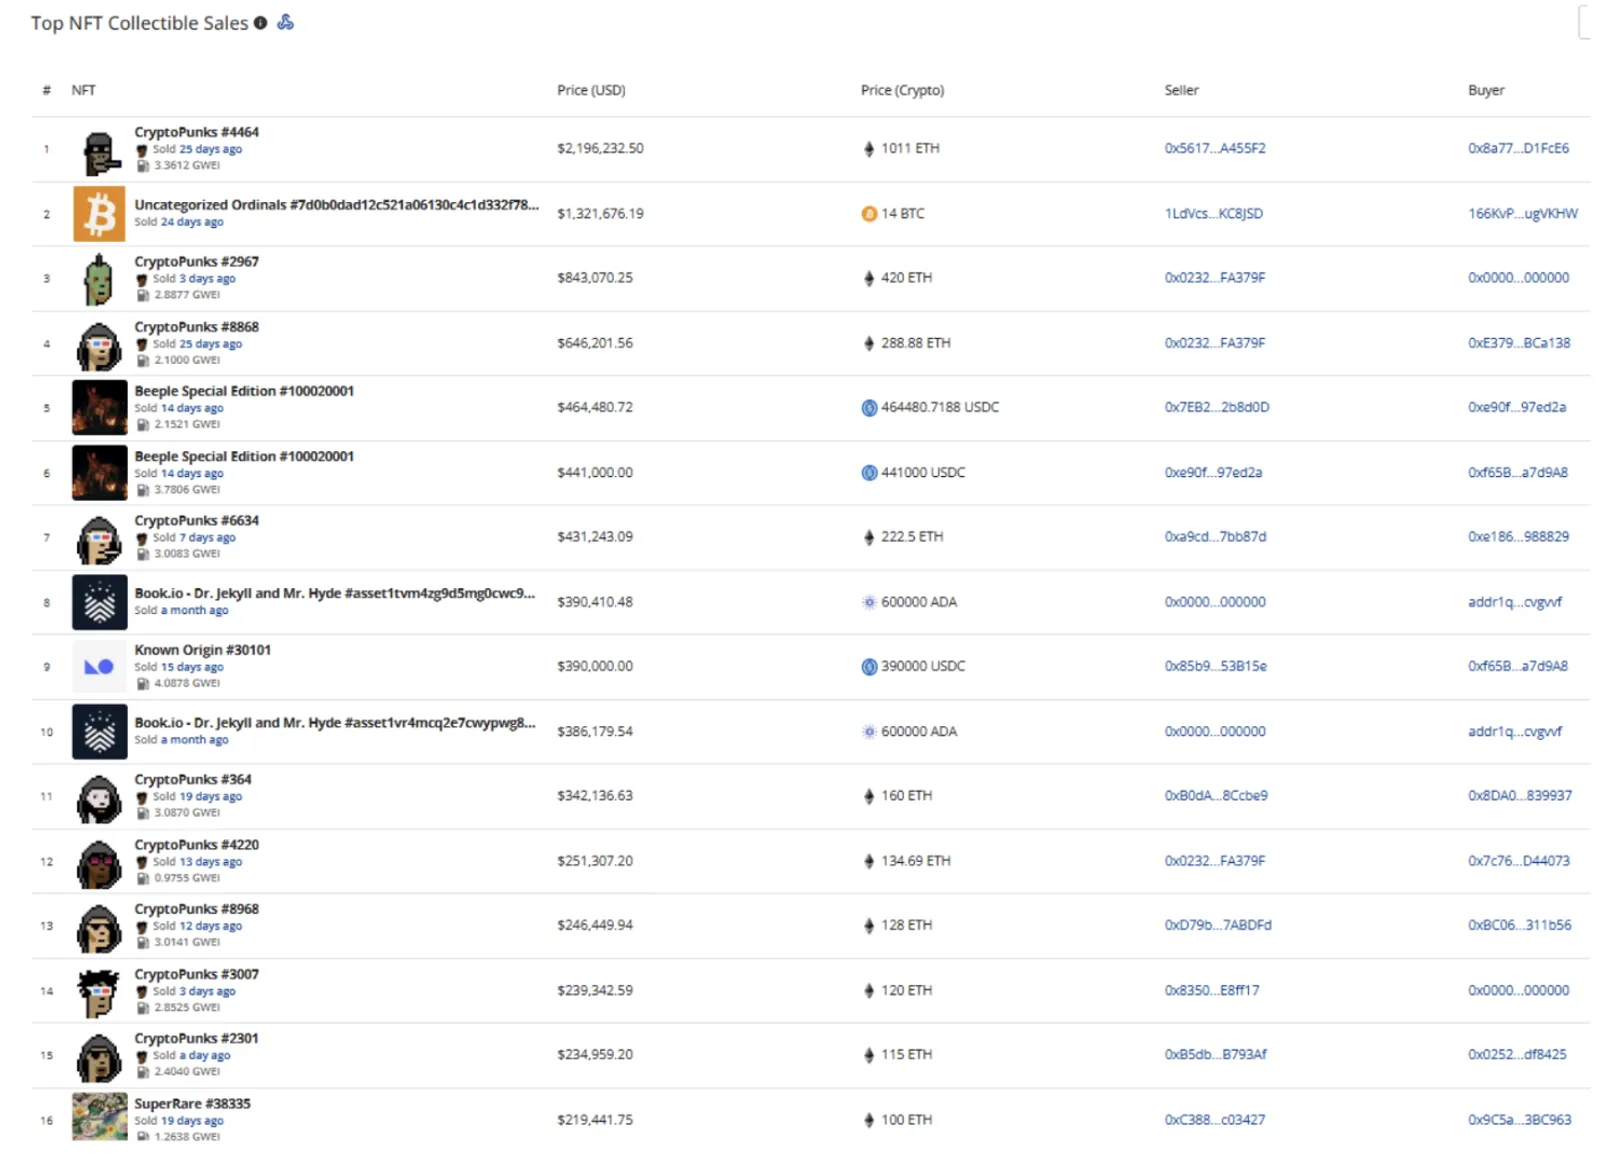Open the Uncategorized Ordinals #7d0b0dad title
This screenshot has width=1600, height=1164.
pos(336,205)
